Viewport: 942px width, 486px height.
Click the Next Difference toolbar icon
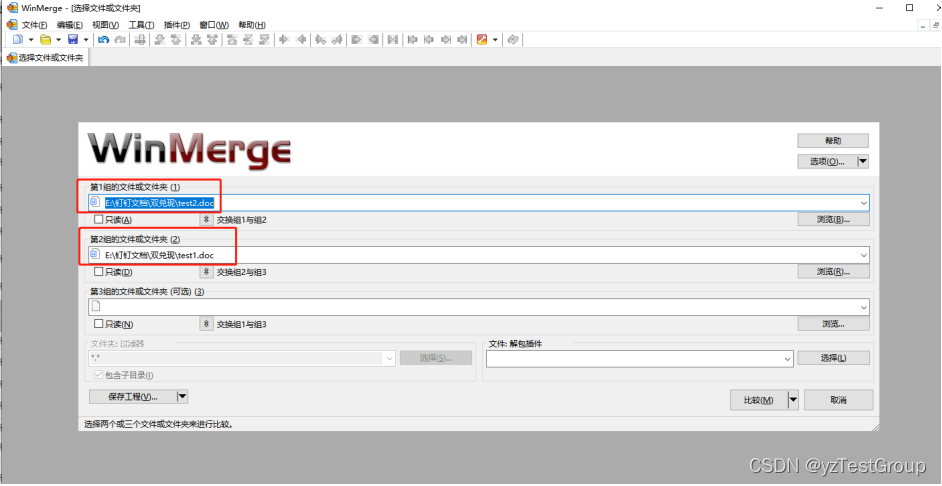click(159, 40)
